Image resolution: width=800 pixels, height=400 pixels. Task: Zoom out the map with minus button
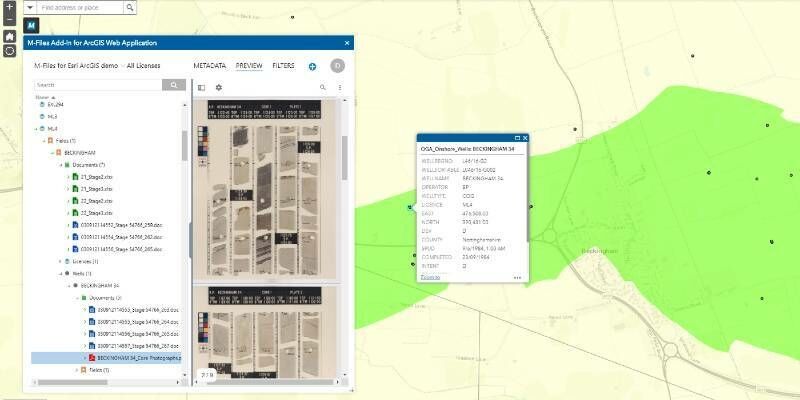point(9,19)
